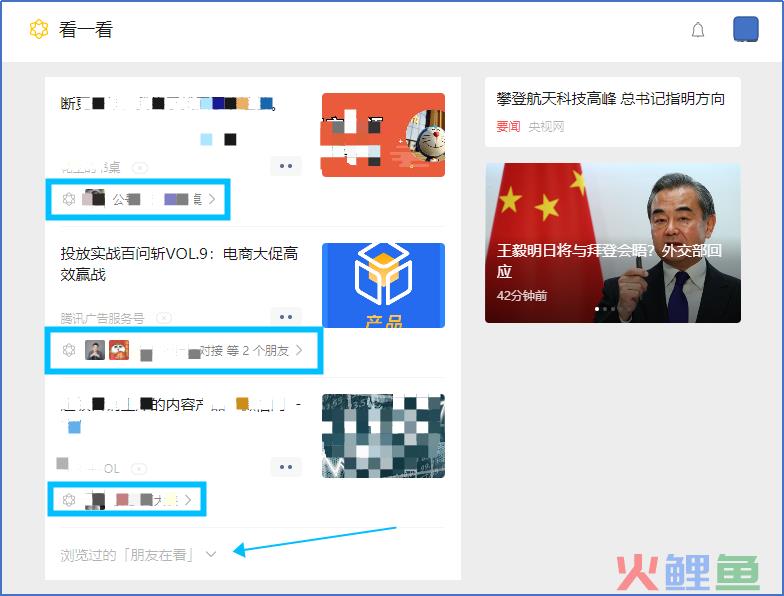
Task: Select the 要闻 tag
Action: (x=508, y=126)
